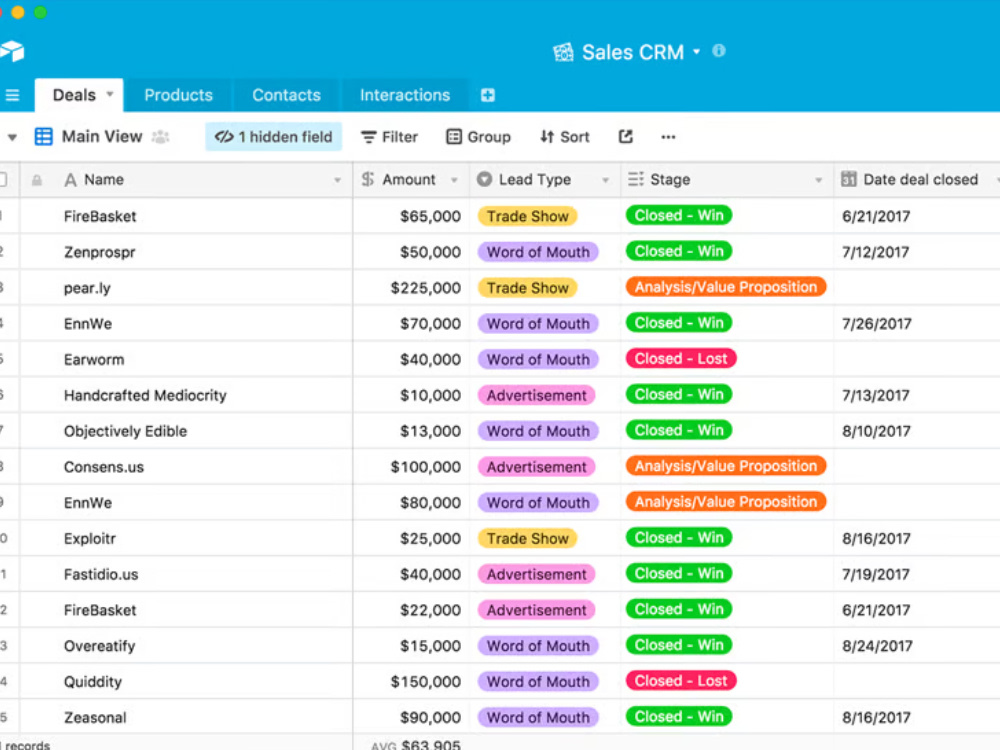Select the Quiddity name cell
Screen dimensions: 1000x750
coord(186,681)
